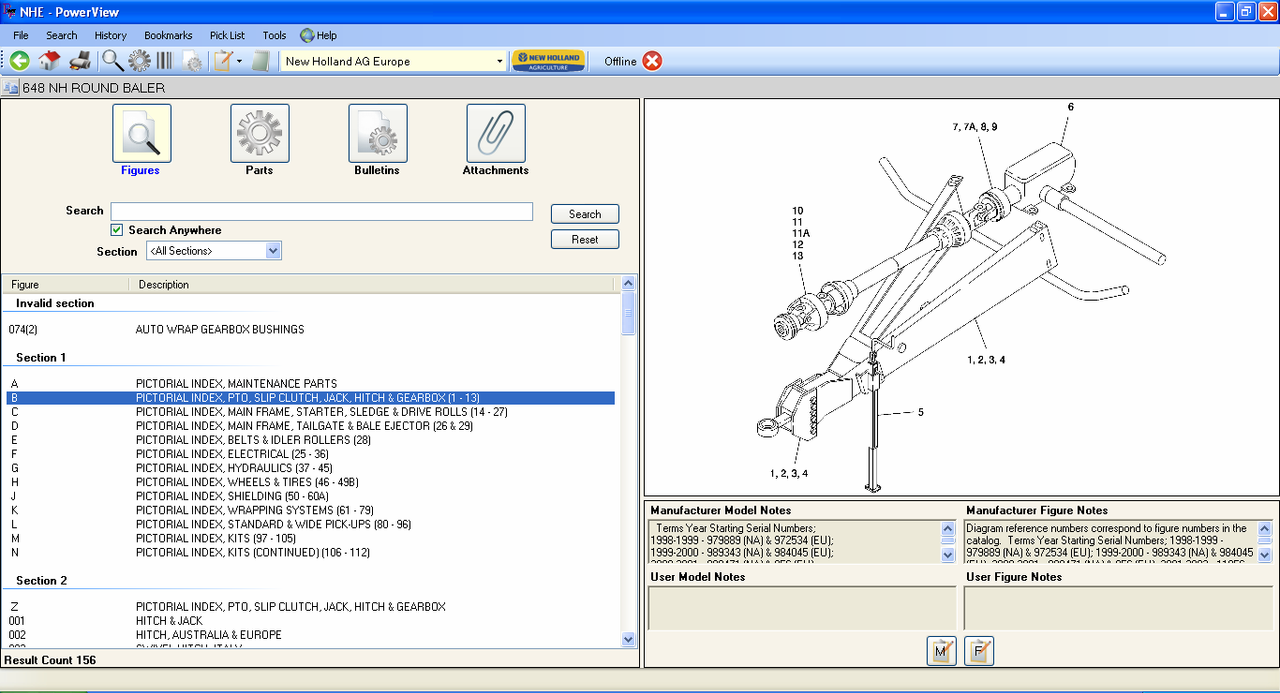
Task: Select MAIN FRAME, TAILGATE & BALE EJECTOR row
Action: click(x=311, y=426)
